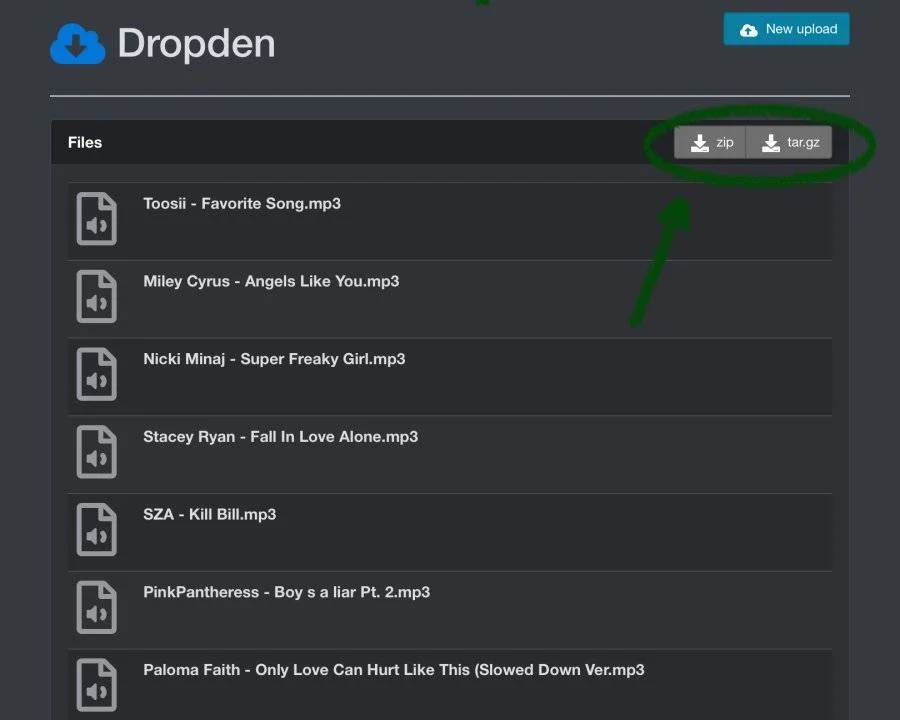Download all files as tar.gz
The height and width of the screenshot is (720, 900).
point(789,142)
